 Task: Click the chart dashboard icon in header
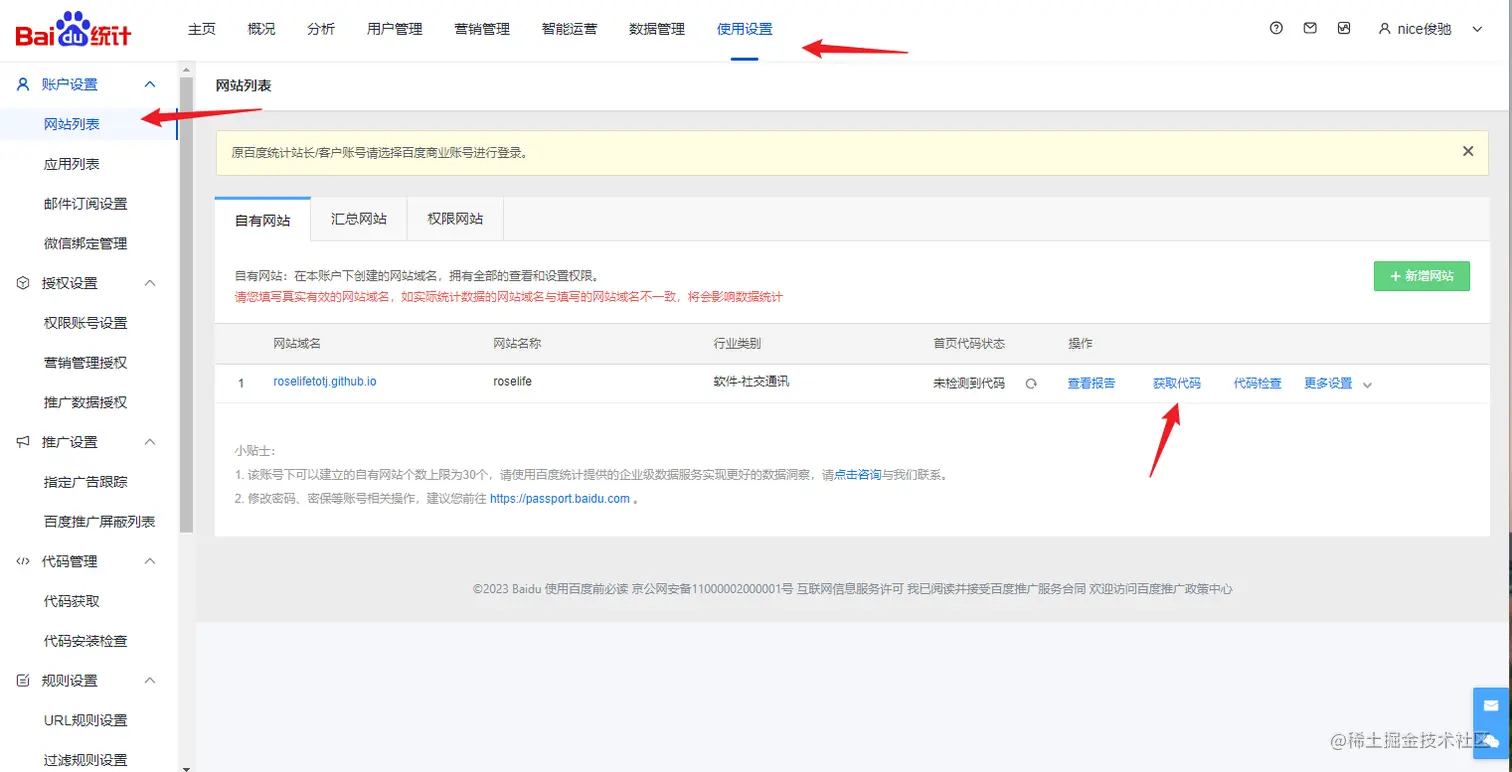pyautogui.click(x=1344, y=29)
